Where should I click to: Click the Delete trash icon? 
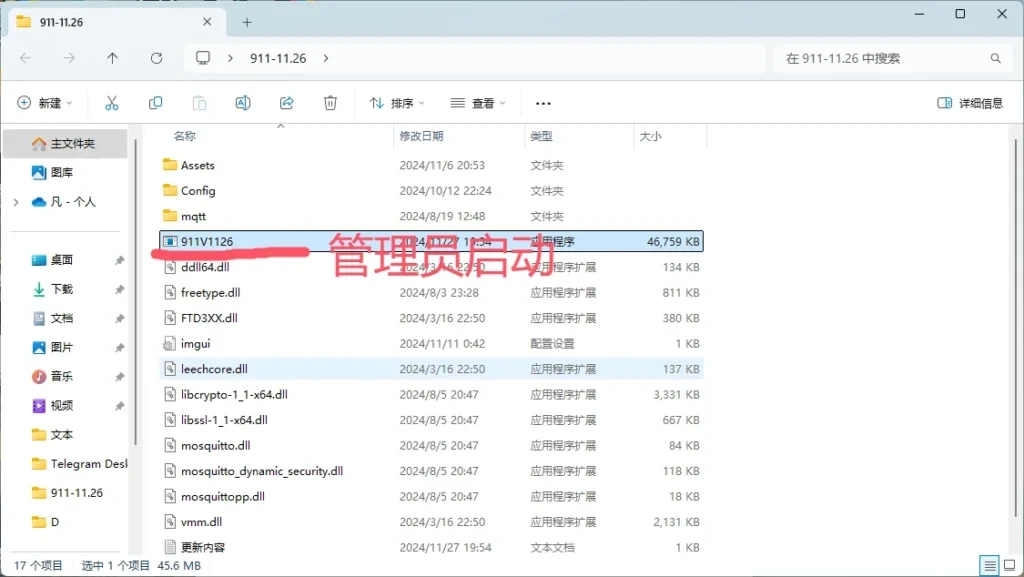[x=330, y=102]
